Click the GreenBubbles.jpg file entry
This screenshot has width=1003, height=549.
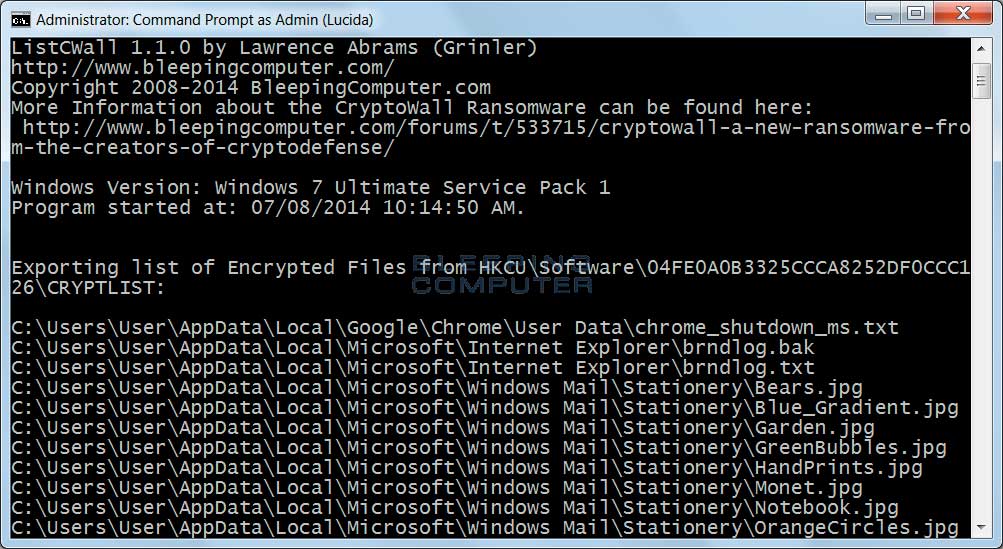(479, 448)
